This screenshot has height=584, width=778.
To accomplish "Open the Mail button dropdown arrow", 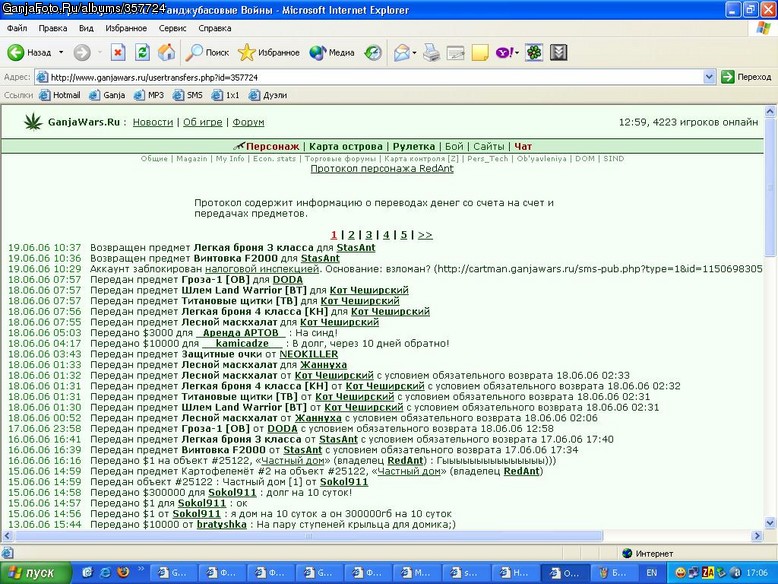I will (414, 53).
